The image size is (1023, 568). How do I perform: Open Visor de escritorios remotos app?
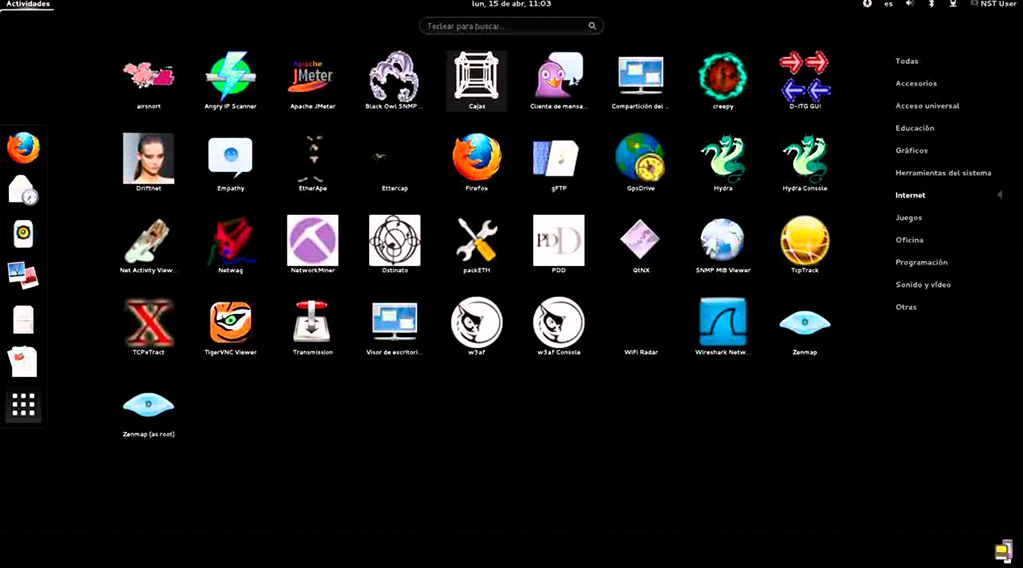coord(394,327)
